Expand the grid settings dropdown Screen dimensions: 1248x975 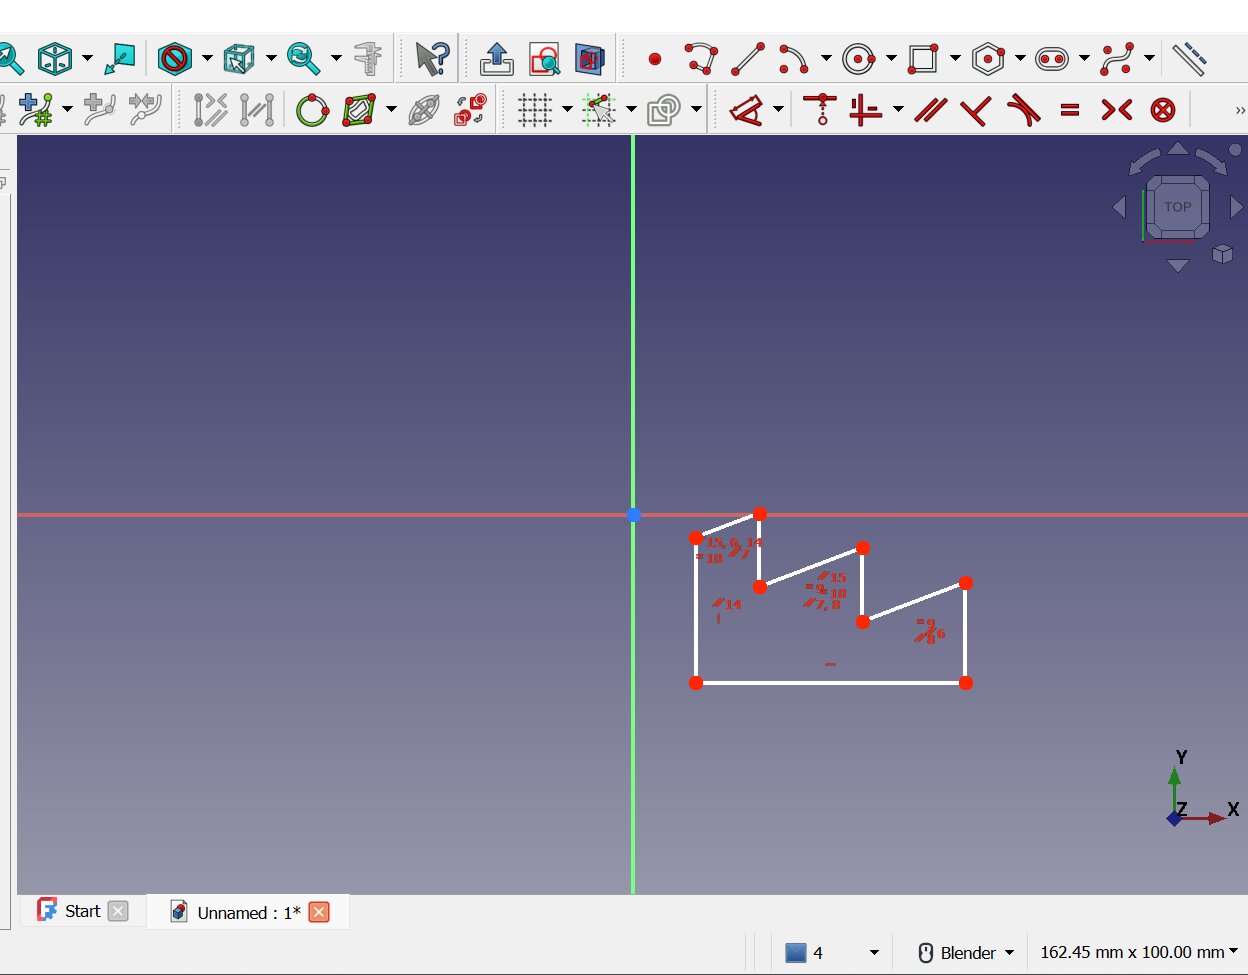(x=567, y=110)
